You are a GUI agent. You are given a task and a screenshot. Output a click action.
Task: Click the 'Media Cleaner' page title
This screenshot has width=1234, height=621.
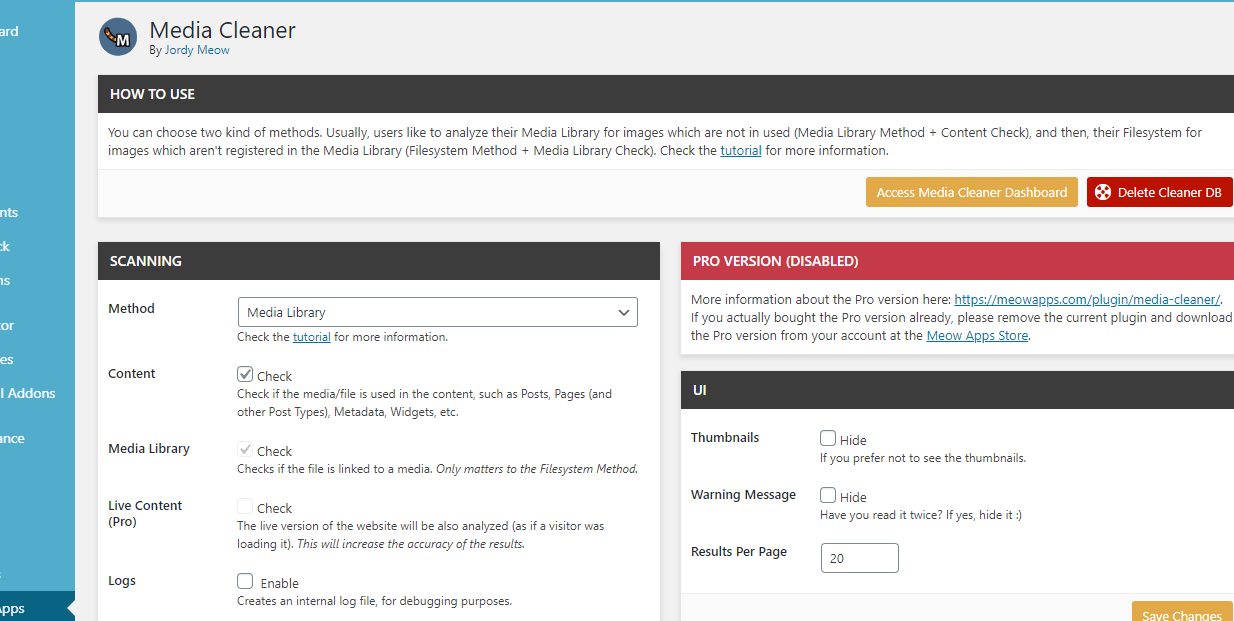(x=222, y=30)
